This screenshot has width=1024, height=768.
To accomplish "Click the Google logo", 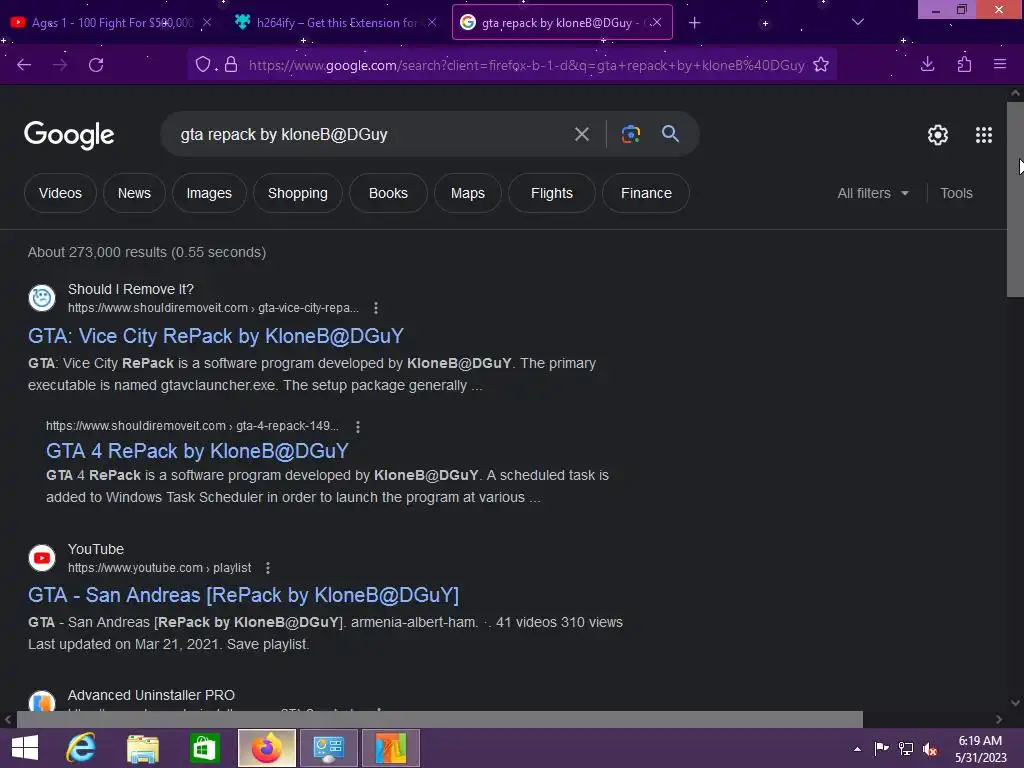I will 69,135.
